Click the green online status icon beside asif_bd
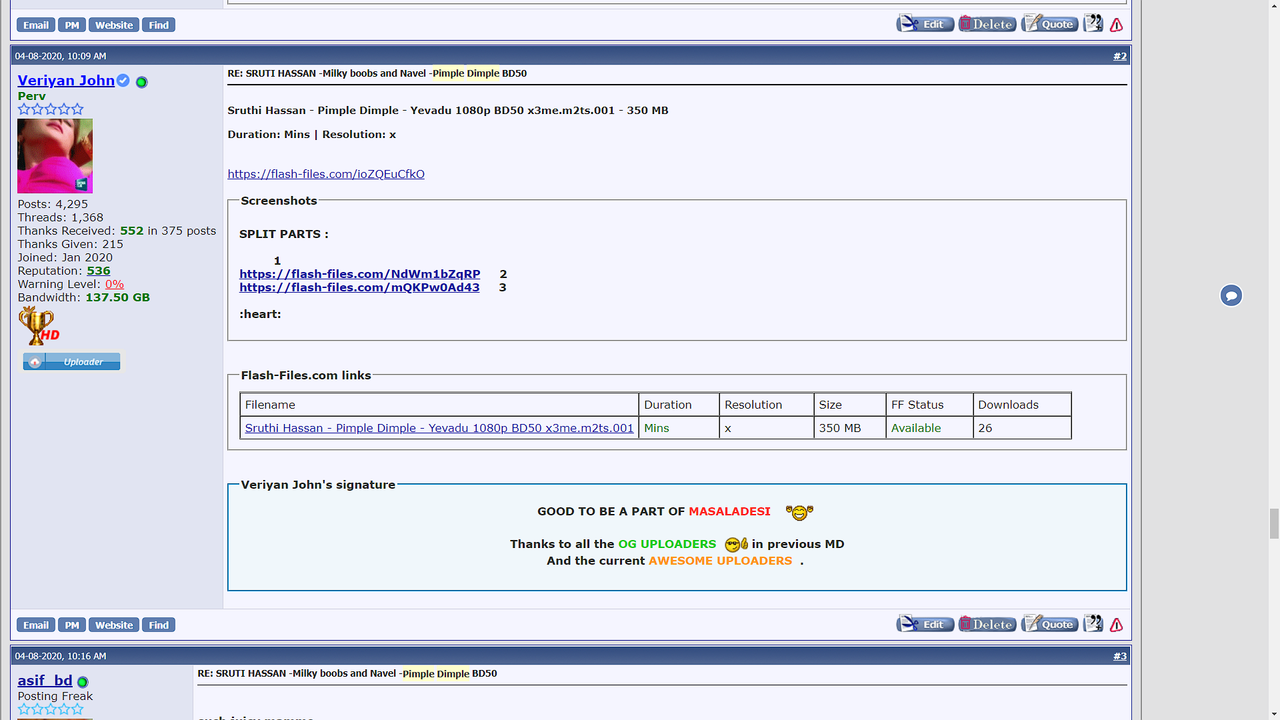Viewport: 1280px width, 720px height. [x=83, y=682]
